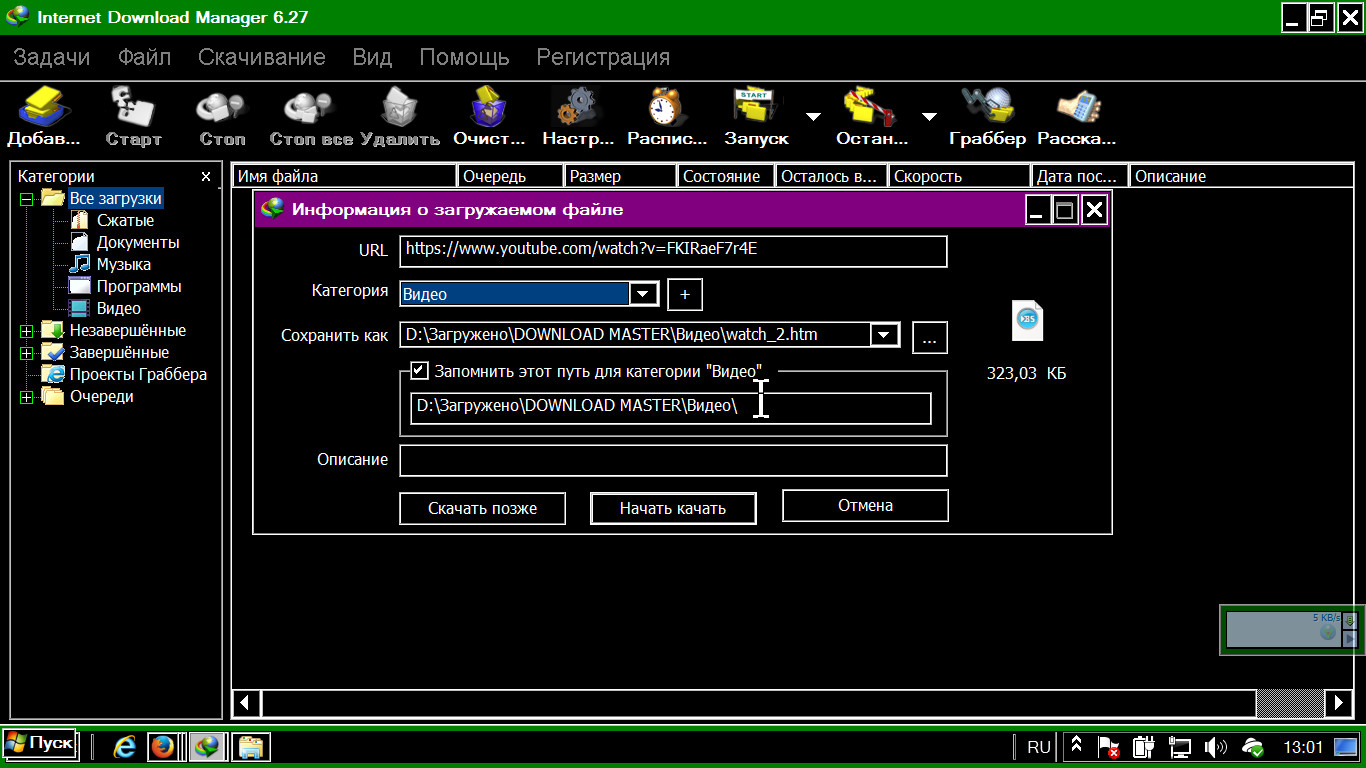Click the Отмена button
This screenshot has height=768, width=1366.
pos(865,506)
